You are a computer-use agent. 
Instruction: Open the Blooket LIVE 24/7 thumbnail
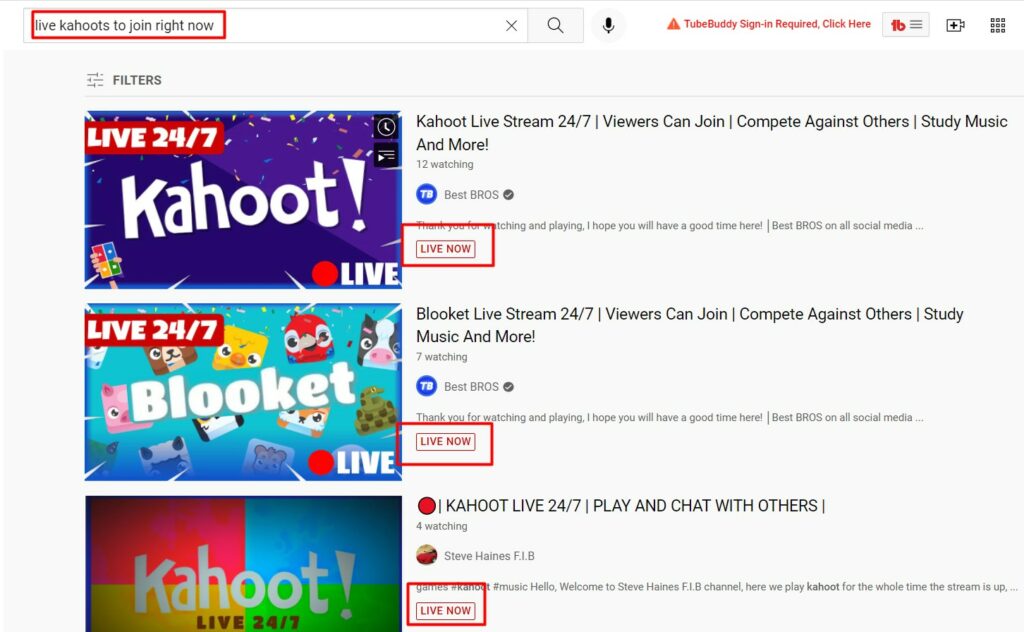tap(243, 392)
